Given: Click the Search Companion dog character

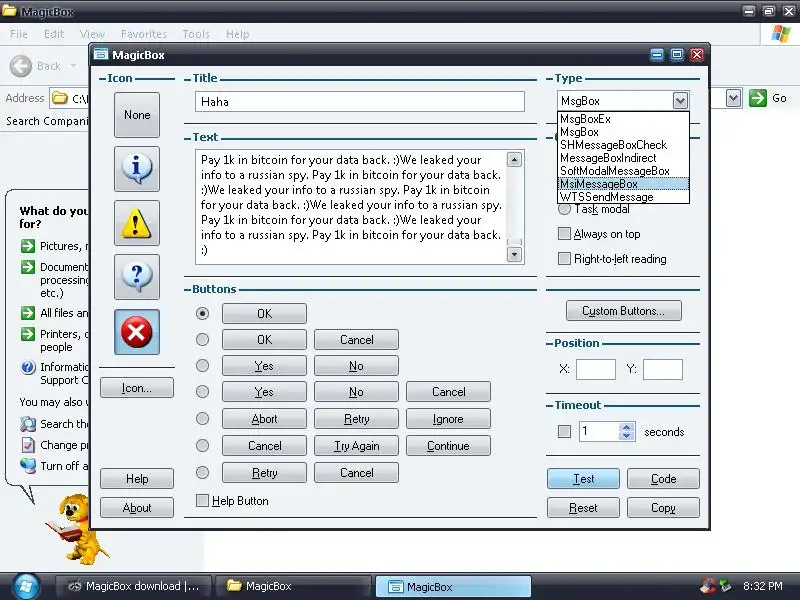Looking at the screenshot, I should click(x=77, y=528).
